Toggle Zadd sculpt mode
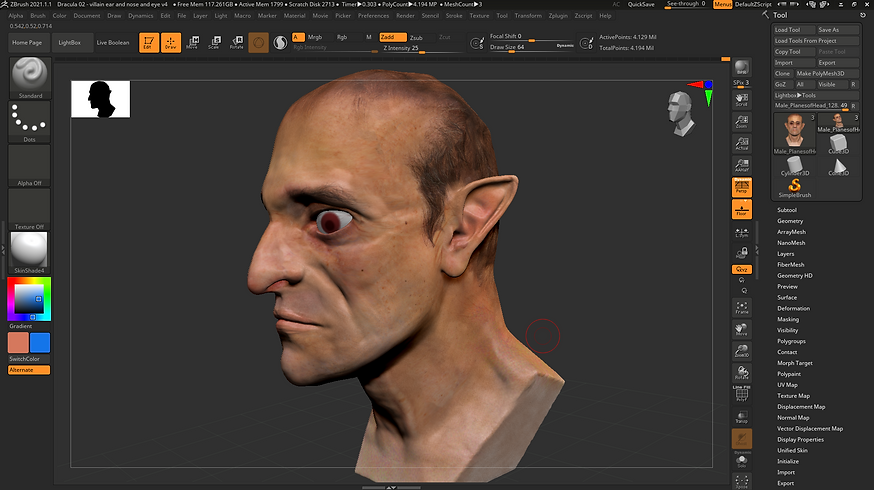The height and width of the screenshot is (490, 874). point(393,37)
